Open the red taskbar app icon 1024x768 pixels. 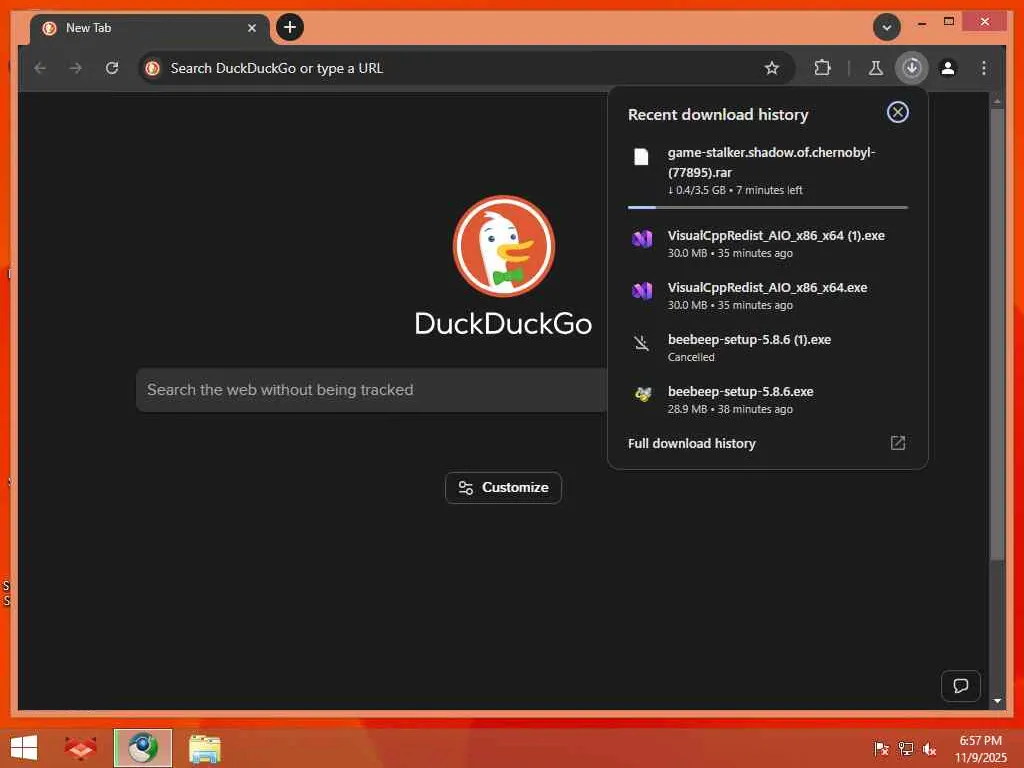80,748
